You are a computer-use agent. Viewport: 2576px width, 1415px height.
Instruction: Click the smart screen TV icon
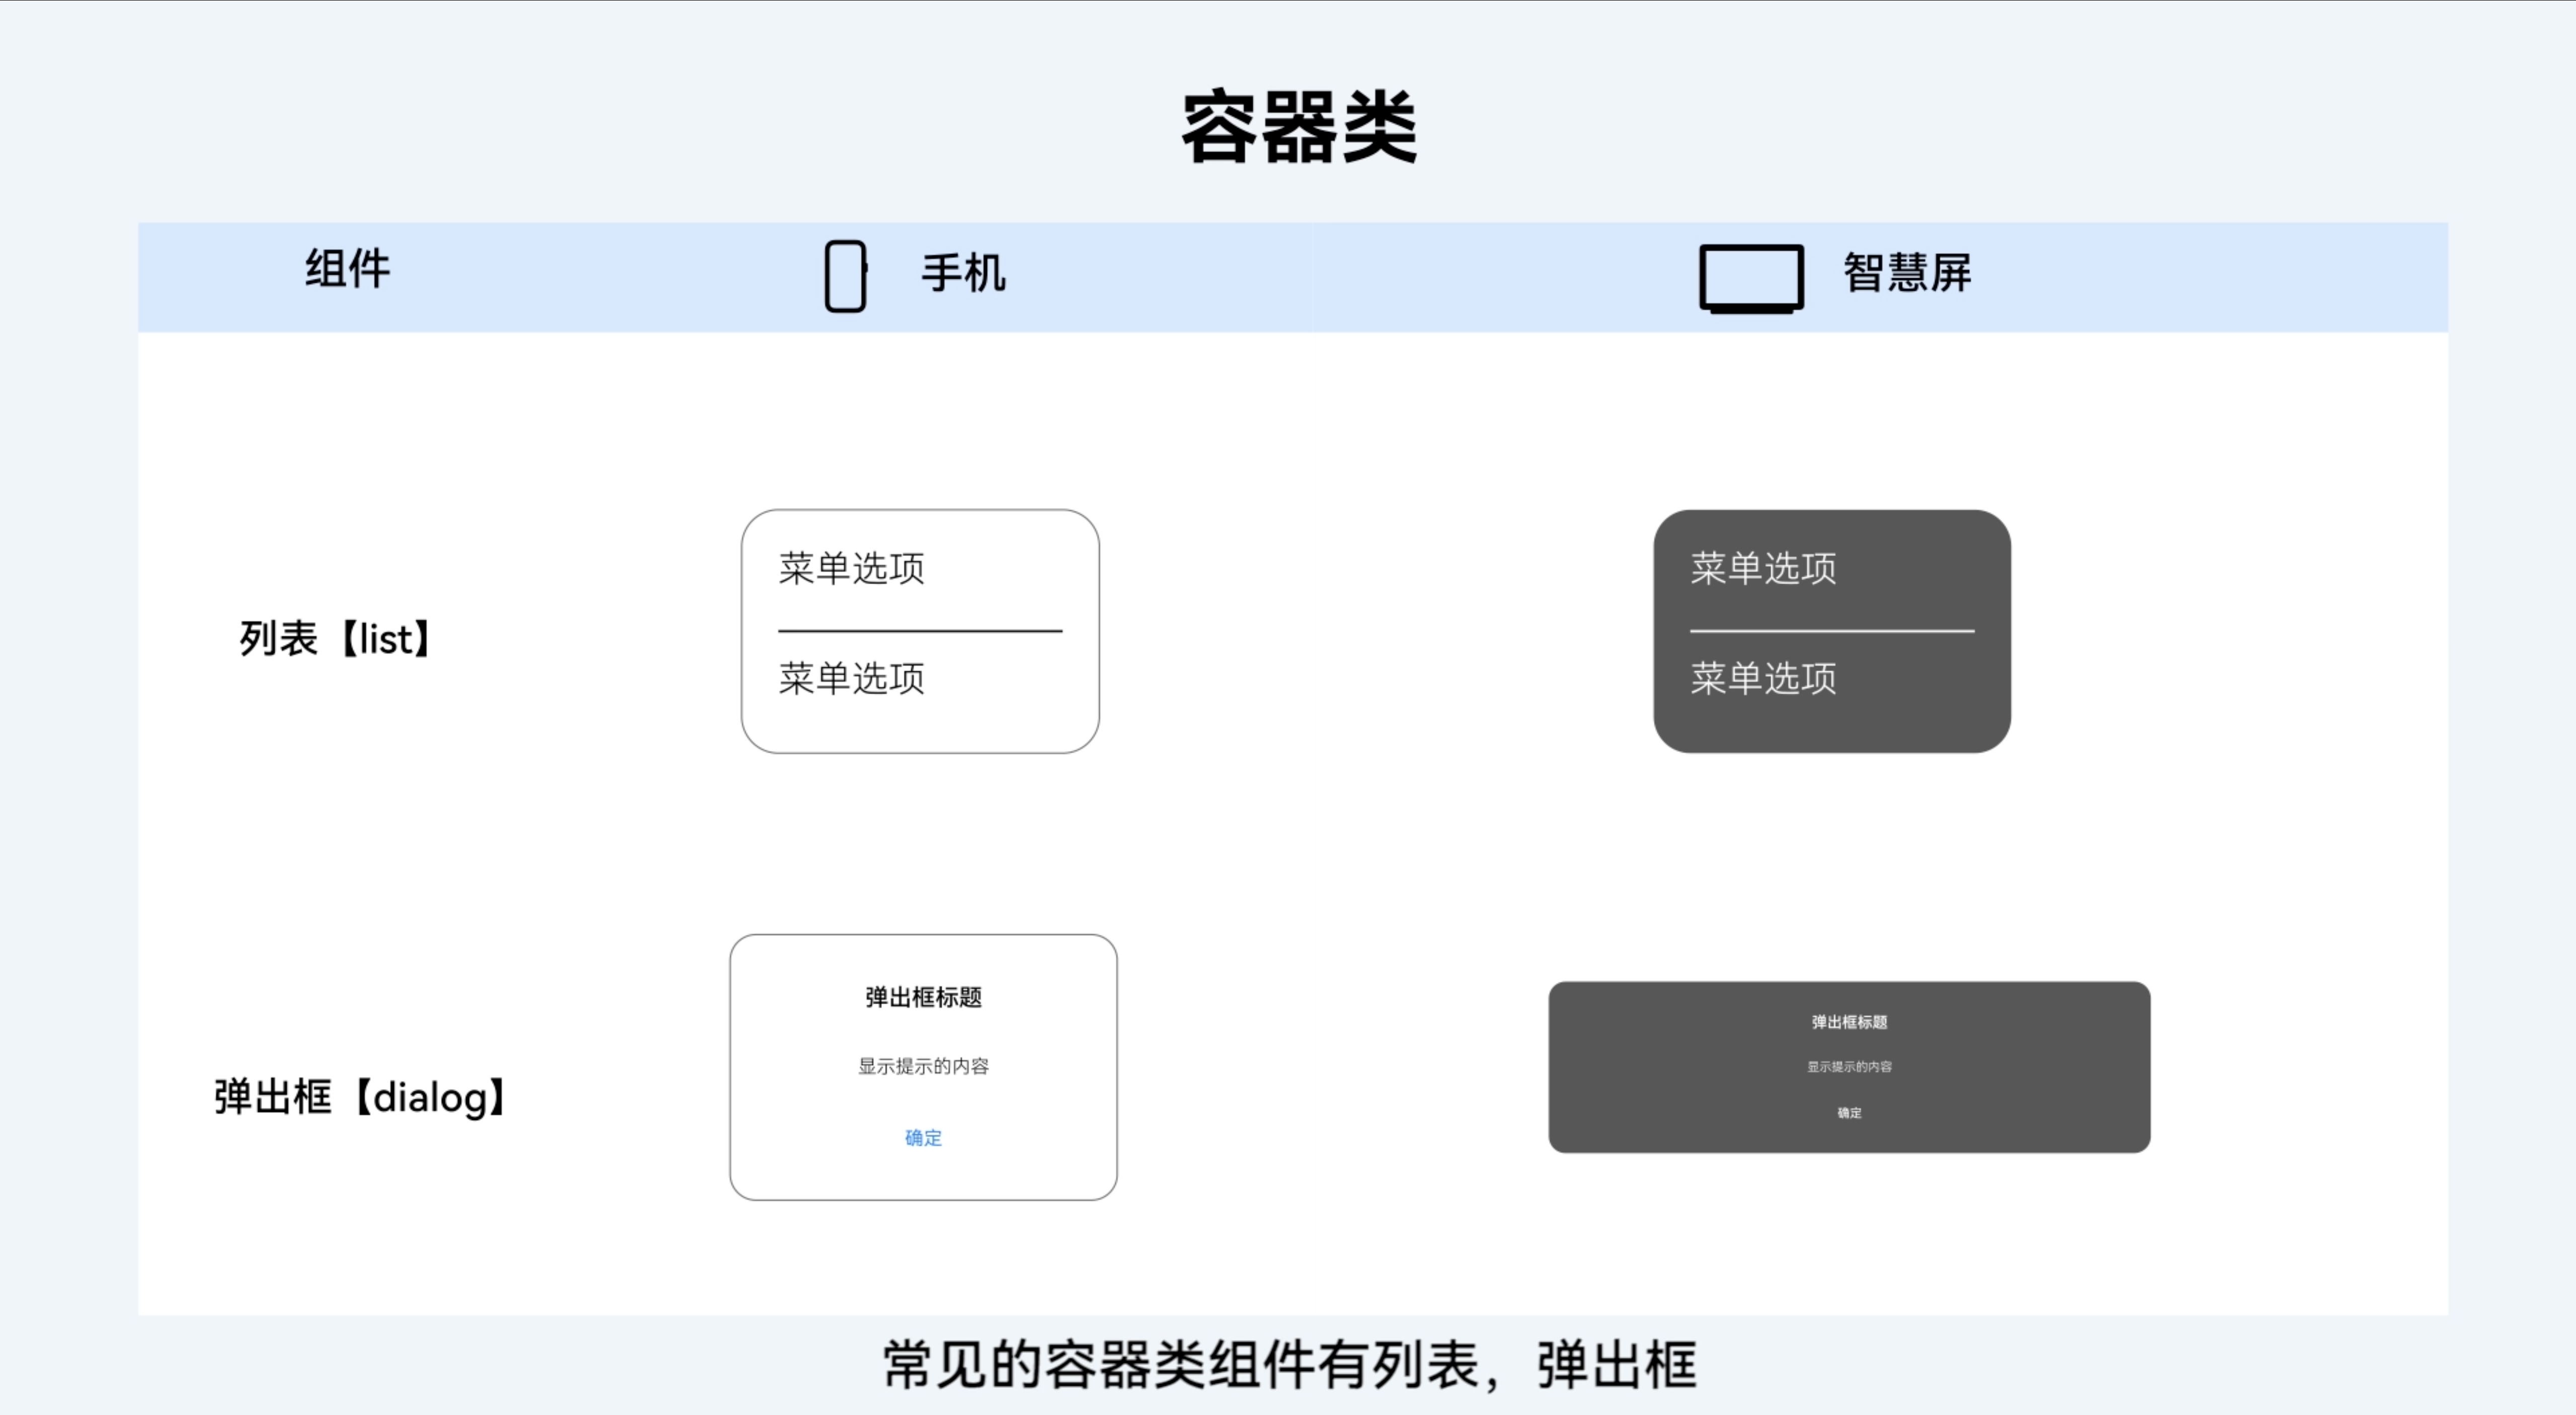(x=1751, y=277)
